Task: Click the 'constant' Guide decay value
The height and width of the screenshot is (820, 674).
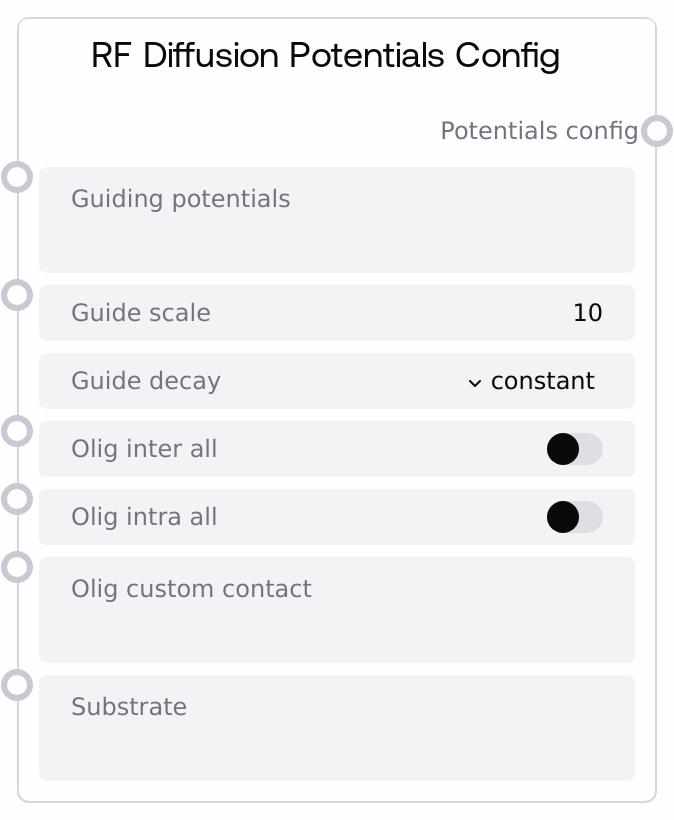Action: [x=542, y=381]
